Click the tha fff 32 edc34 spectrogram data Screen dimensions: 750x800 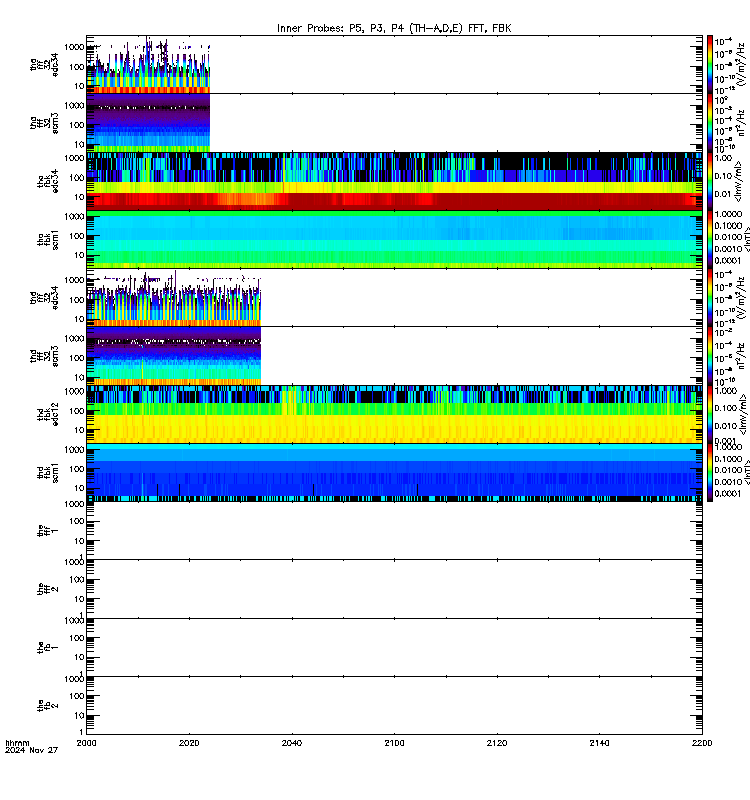[148, 66]
